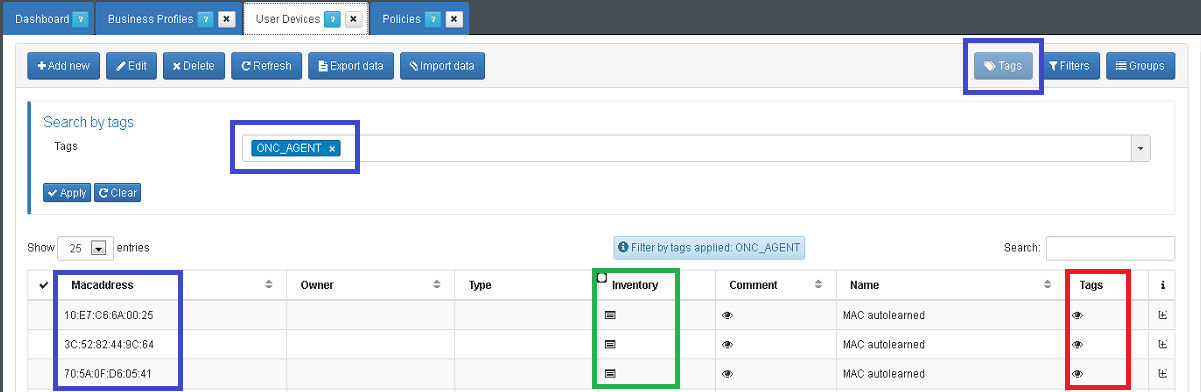Switch to the Dashboard tab
Screen dimensions: 1201x392
coord(42,19)
